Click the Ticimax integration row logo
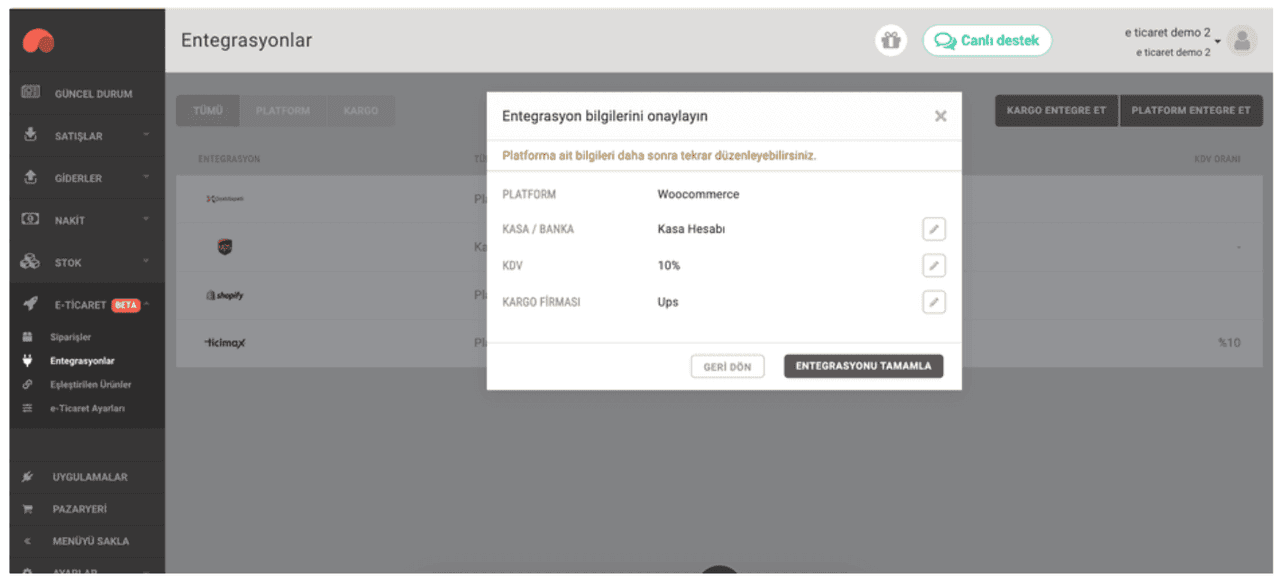Screen dimensions: 1280x581 [x=225, y=343]
